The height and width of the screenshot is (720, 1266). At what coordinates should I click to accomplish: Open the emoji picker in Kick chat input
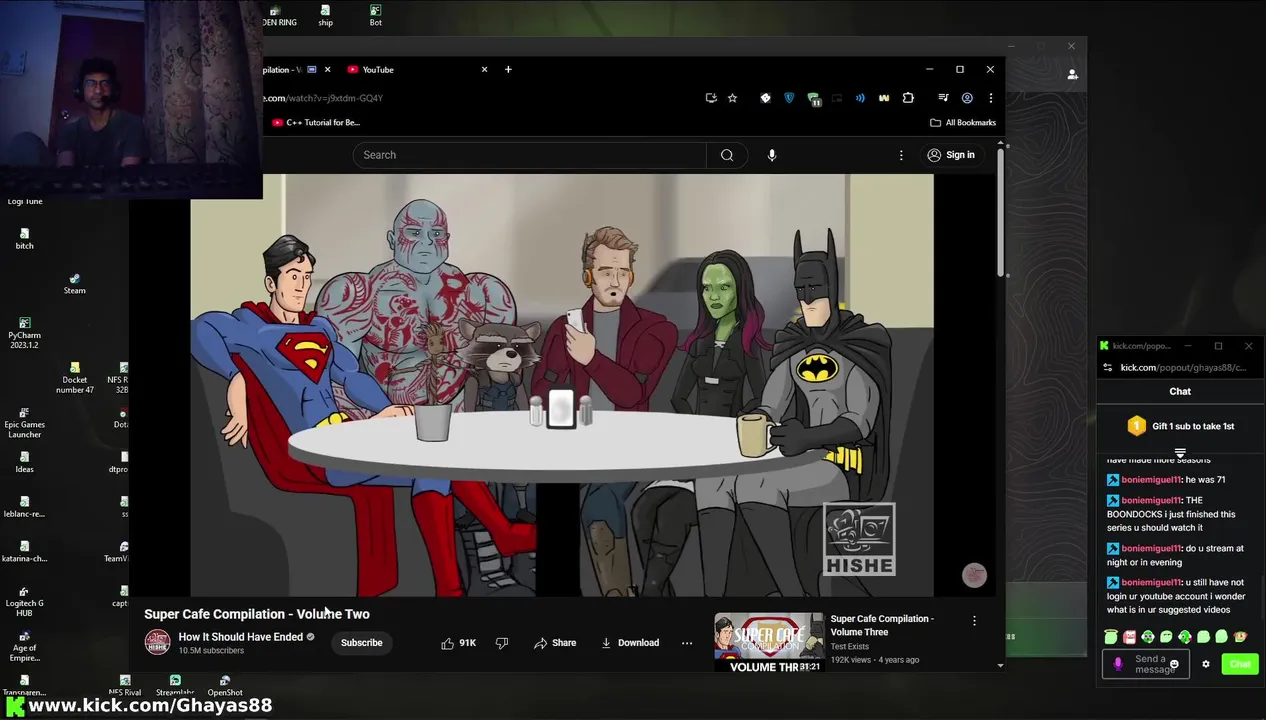(x=1174, y=664)
